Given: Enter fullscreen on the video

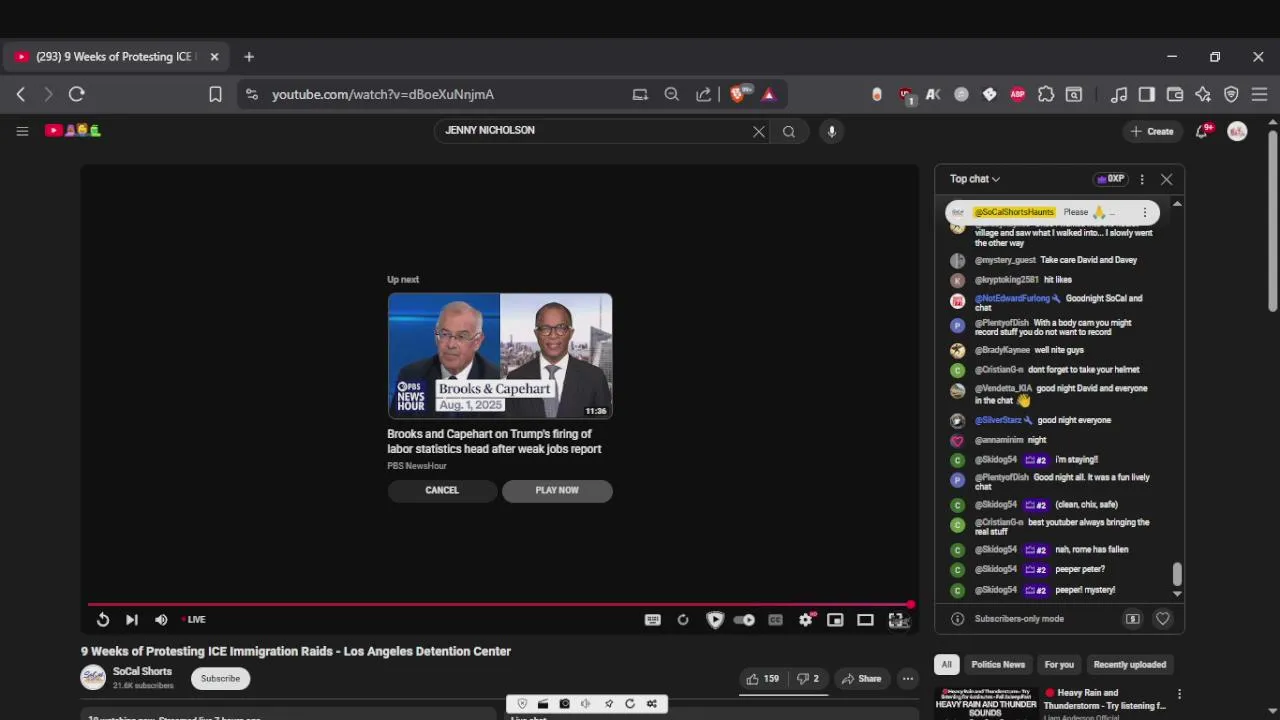Looking at the screenshot, I should (x=897, y=620).
